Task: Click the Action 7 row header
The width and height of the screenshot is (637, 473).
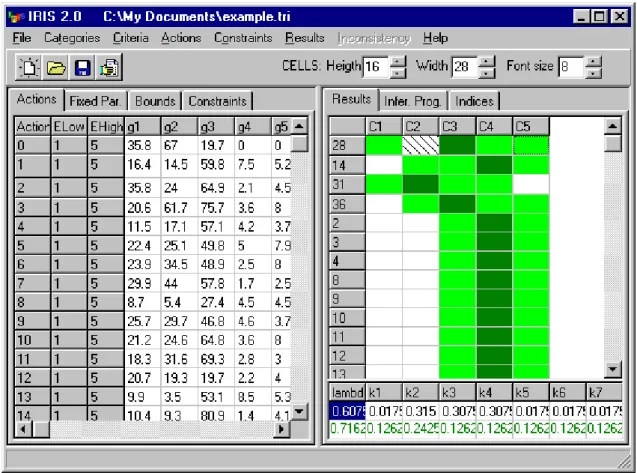Action: (x=32, y=283)
